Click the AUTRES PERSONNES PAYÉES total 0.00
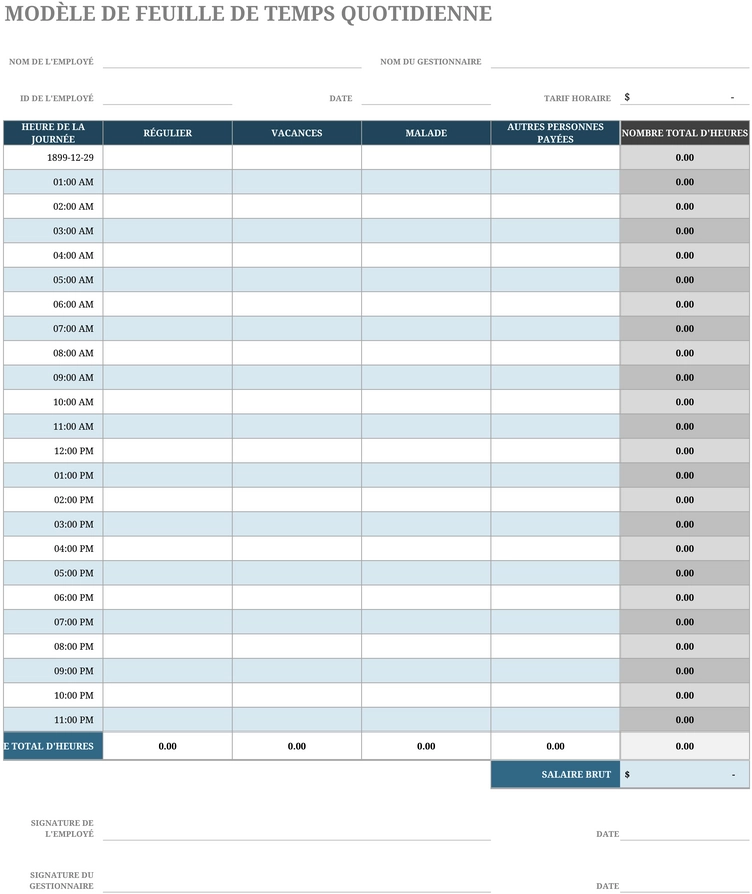Image resolution: width=752 pixels, height=894 pixels. [555, 746]
